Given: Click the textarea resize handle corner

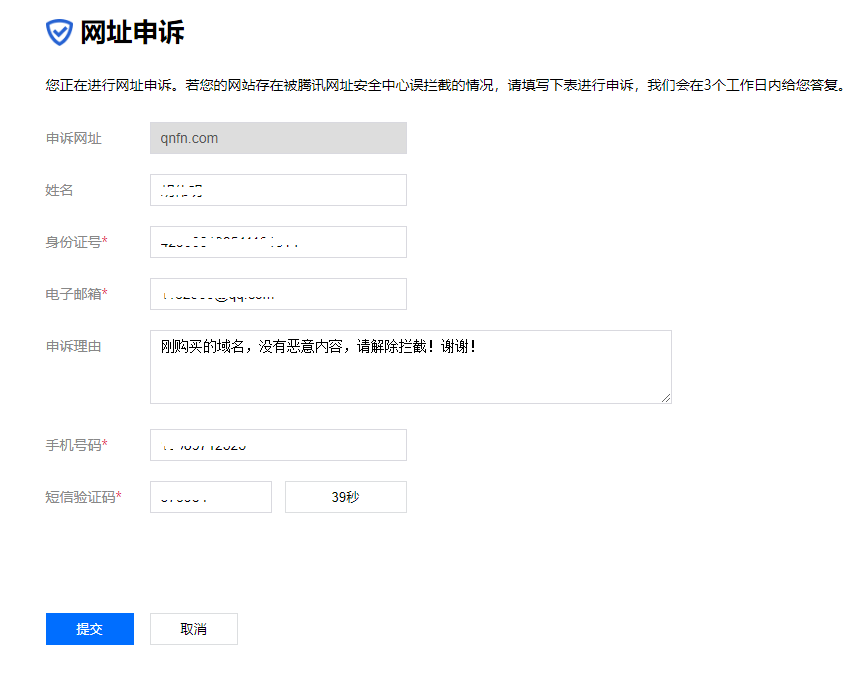Looking at the screenshot, I should click(x=665, y=397).
